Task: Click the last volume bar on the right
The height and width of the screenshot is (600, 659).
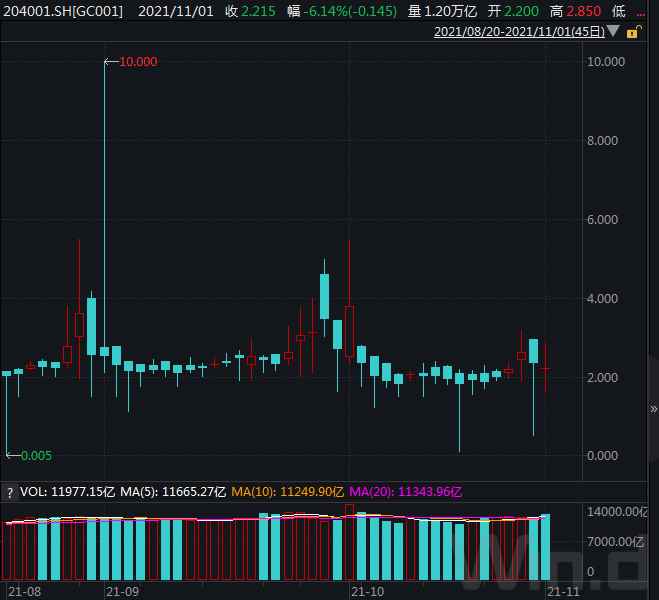Action: 545,547
